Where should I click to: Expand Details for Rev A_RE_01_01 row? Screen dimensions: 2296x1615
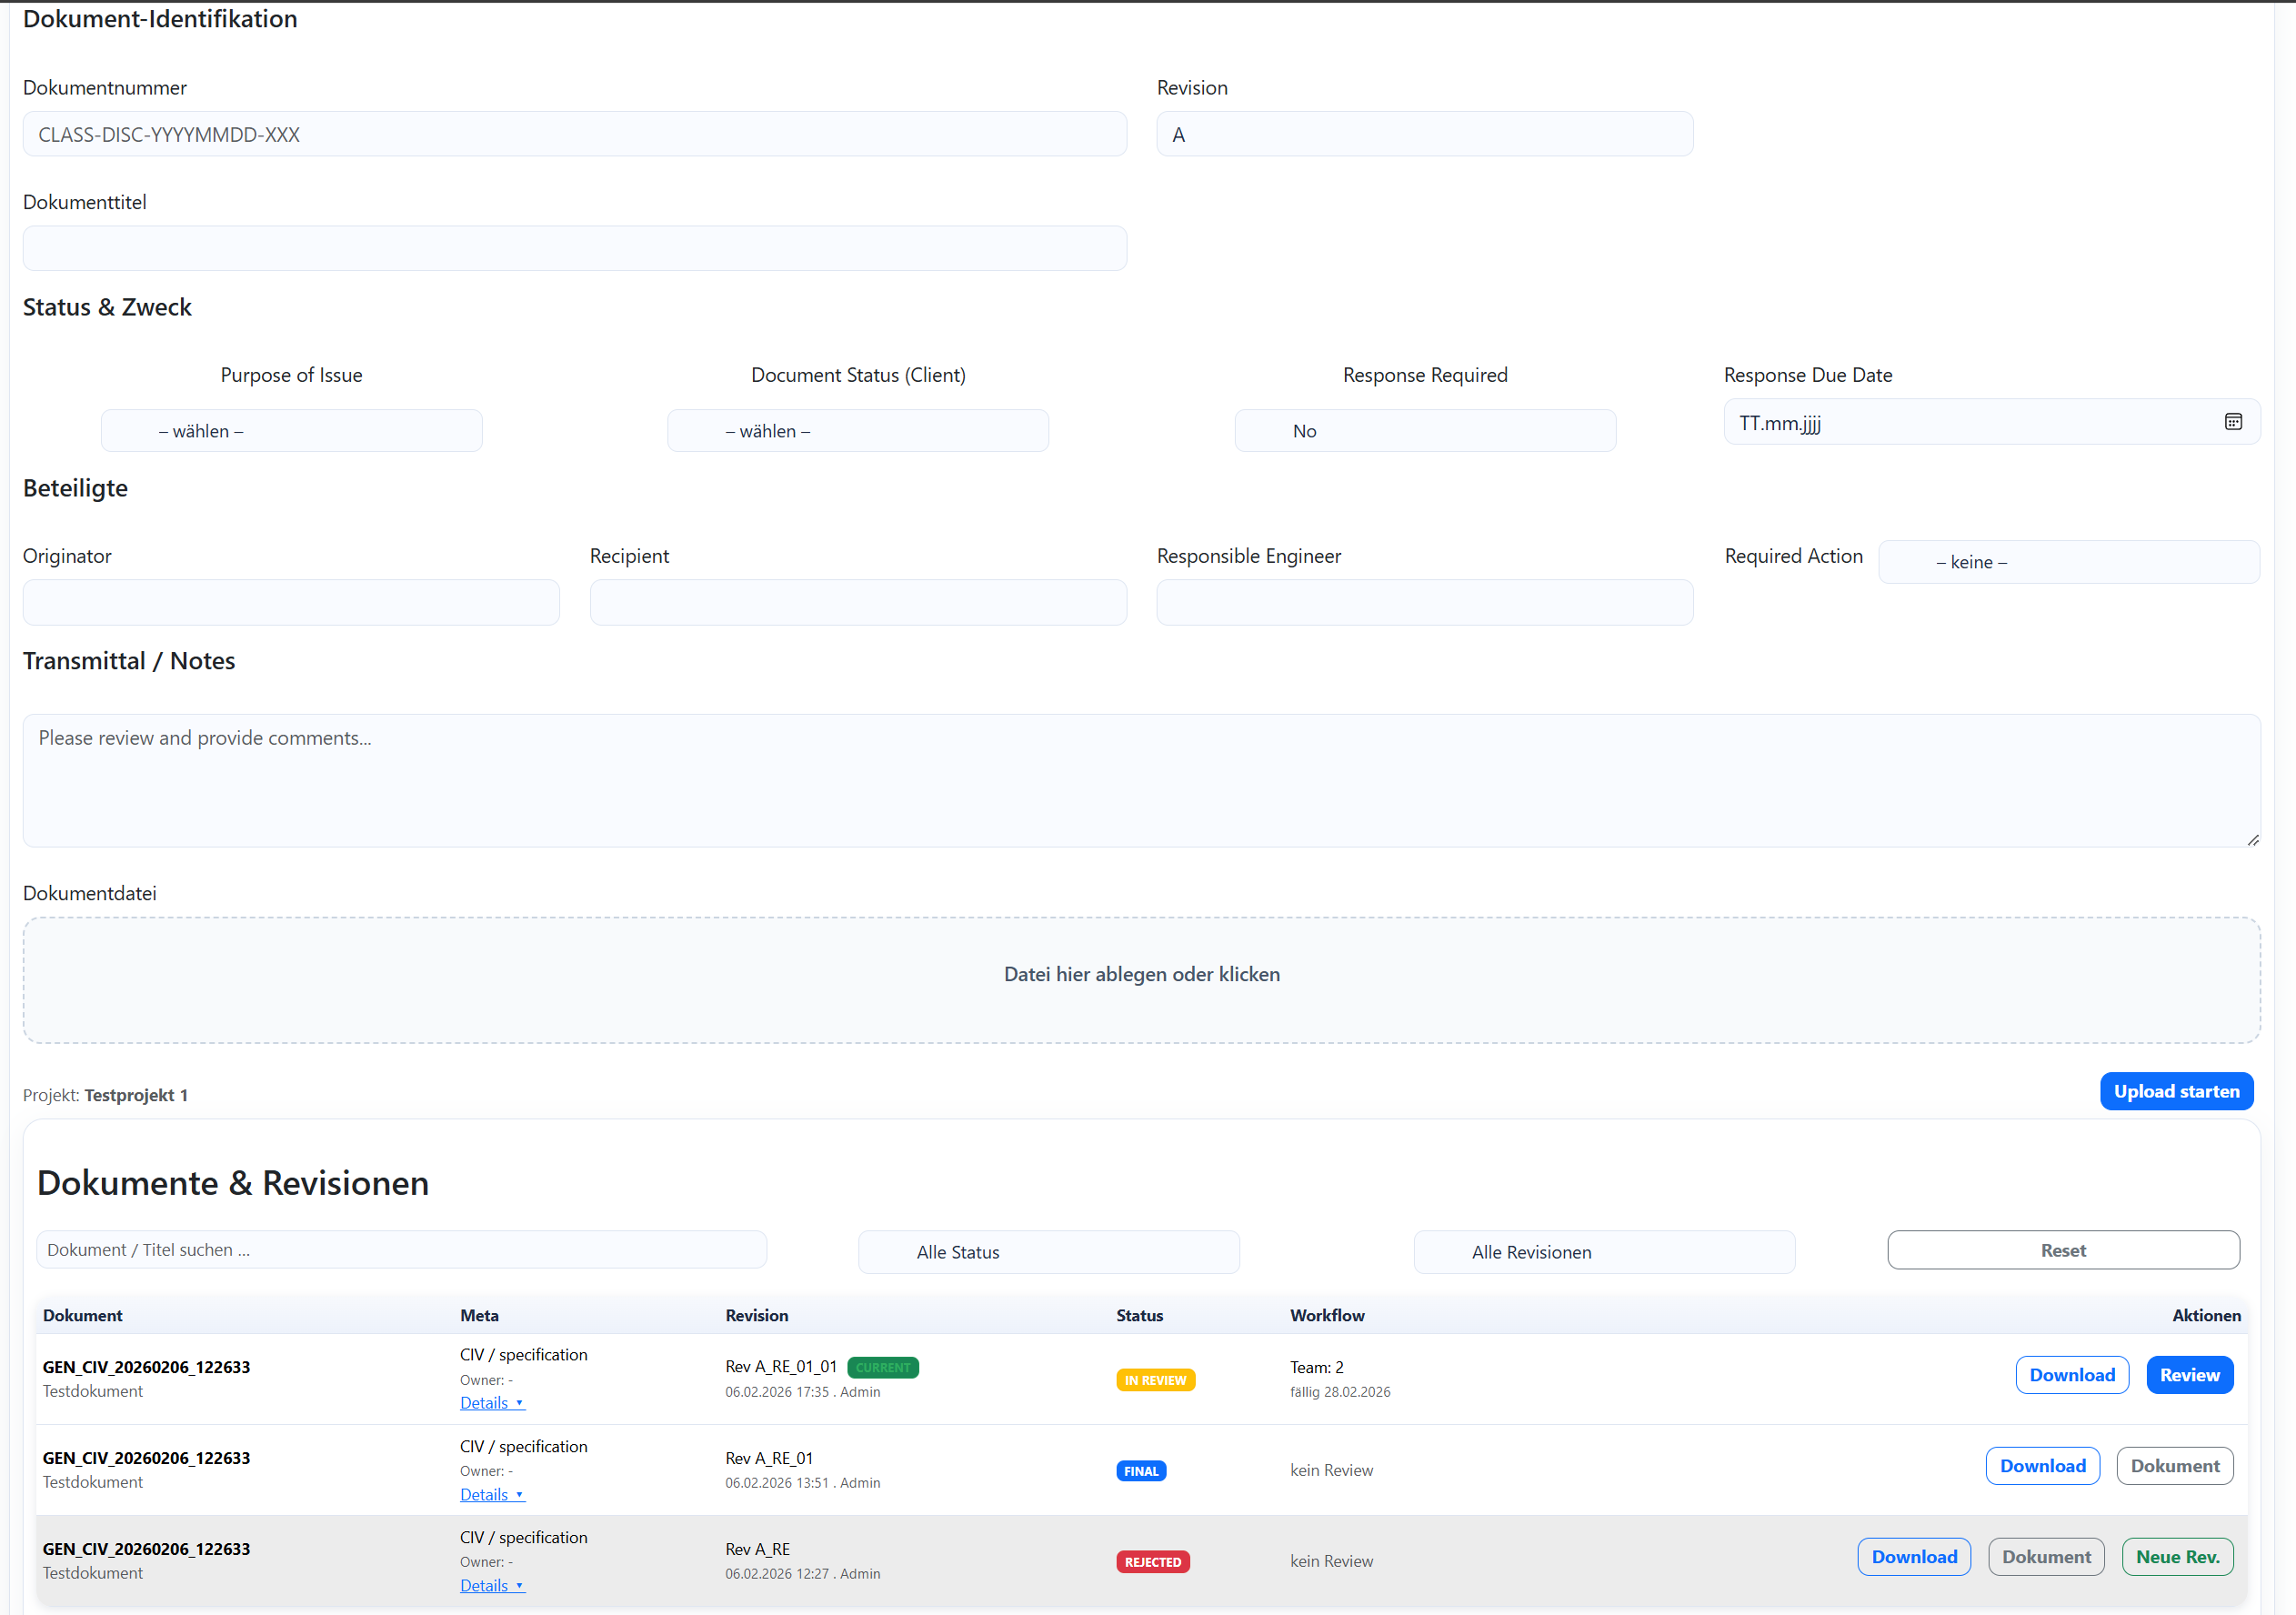click(x=491, y=1403)
